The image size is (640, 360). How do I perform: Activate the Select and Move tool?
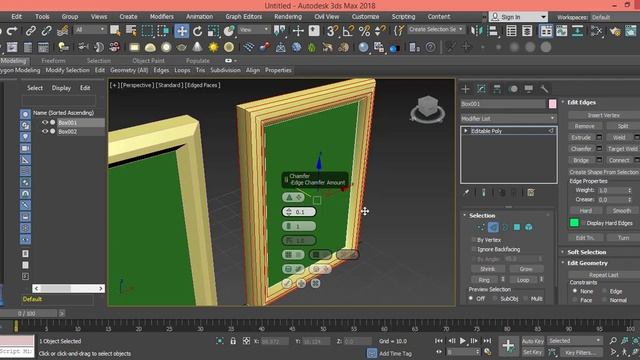coord(182,31)
